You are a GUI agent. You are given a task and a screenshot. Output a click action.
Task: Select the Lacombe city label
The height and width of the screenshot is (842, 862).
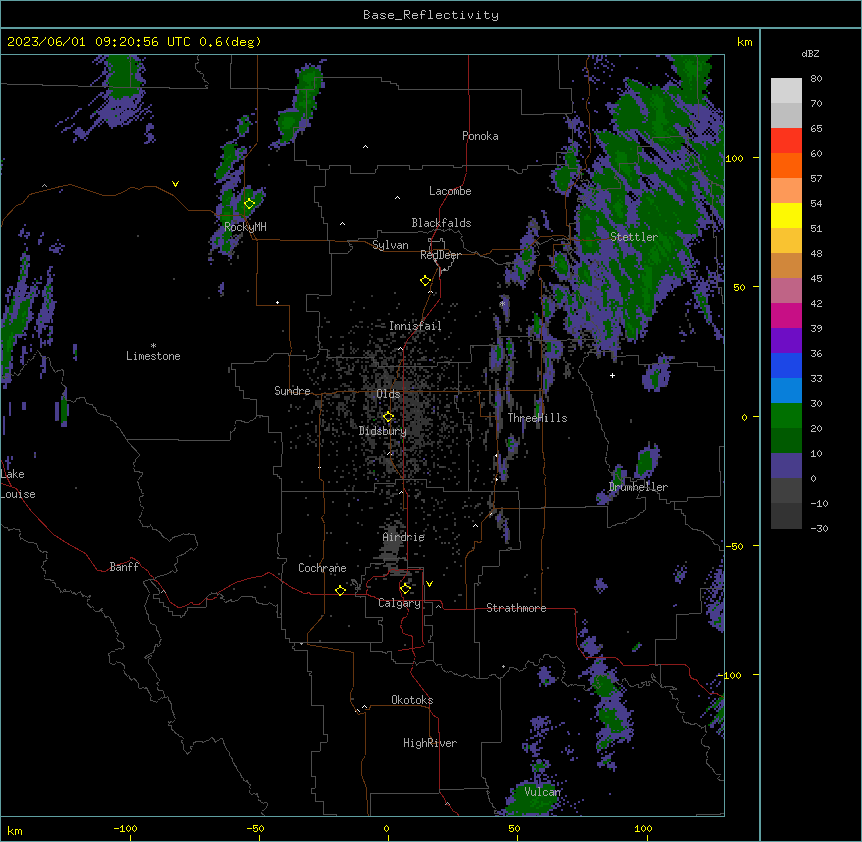tap(450, 191)
